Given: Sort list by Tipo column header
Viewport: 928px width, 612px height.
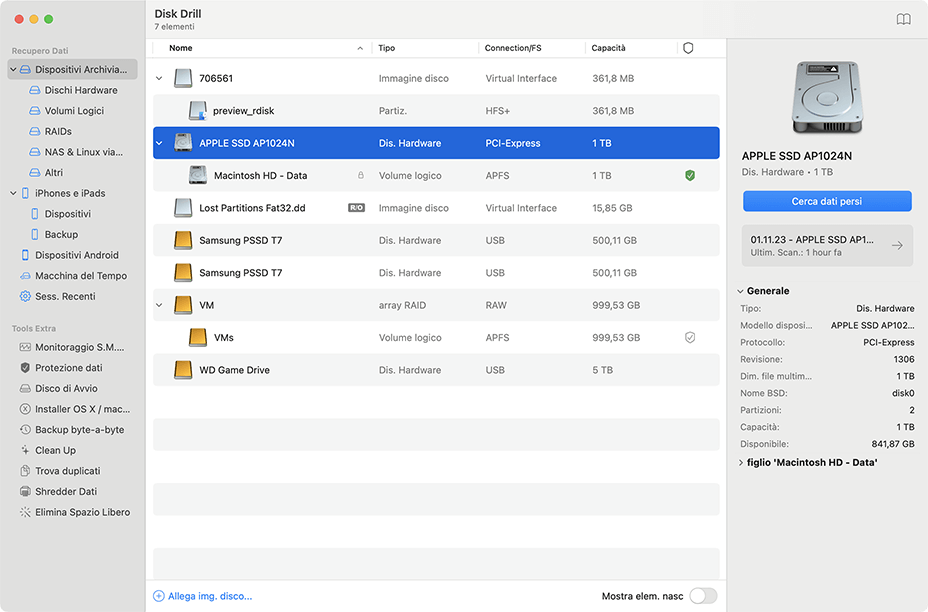Looking at the screenshot, I should (x=386, y=48).
